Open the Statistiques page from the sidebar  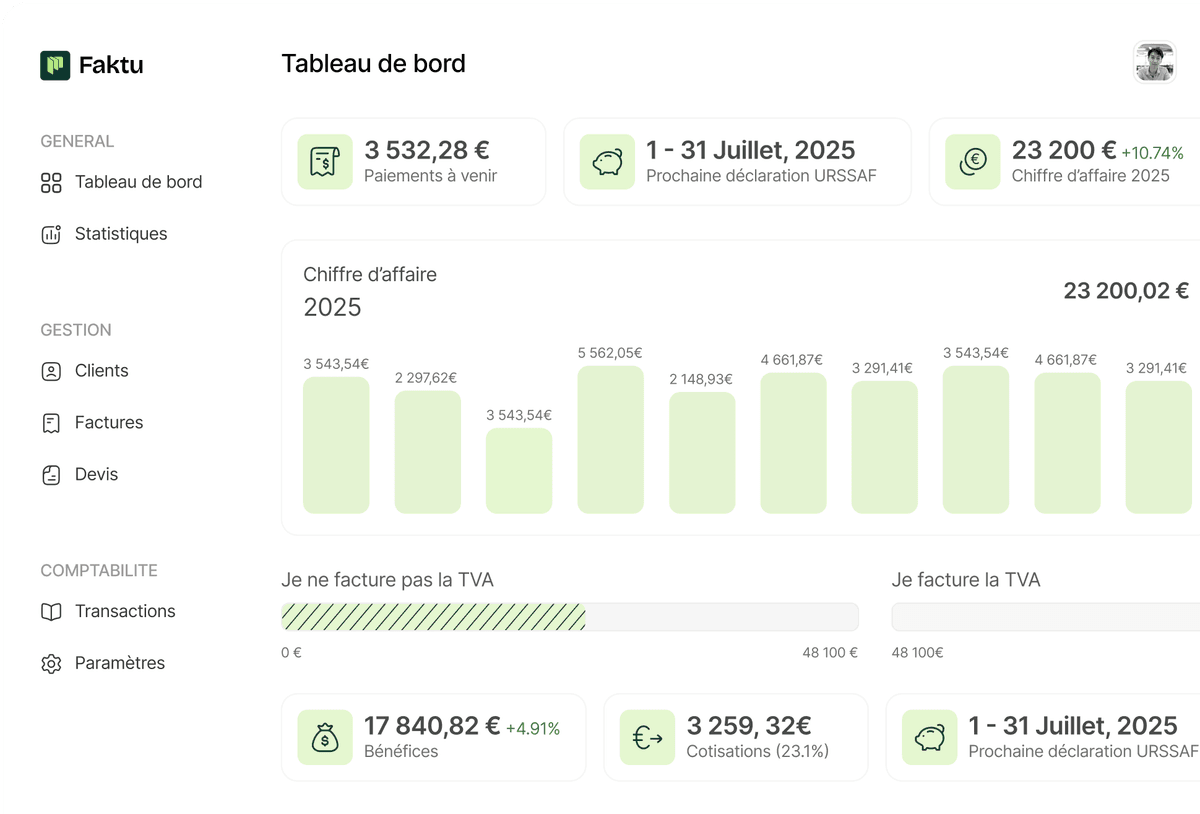click(x=121, y=233)
